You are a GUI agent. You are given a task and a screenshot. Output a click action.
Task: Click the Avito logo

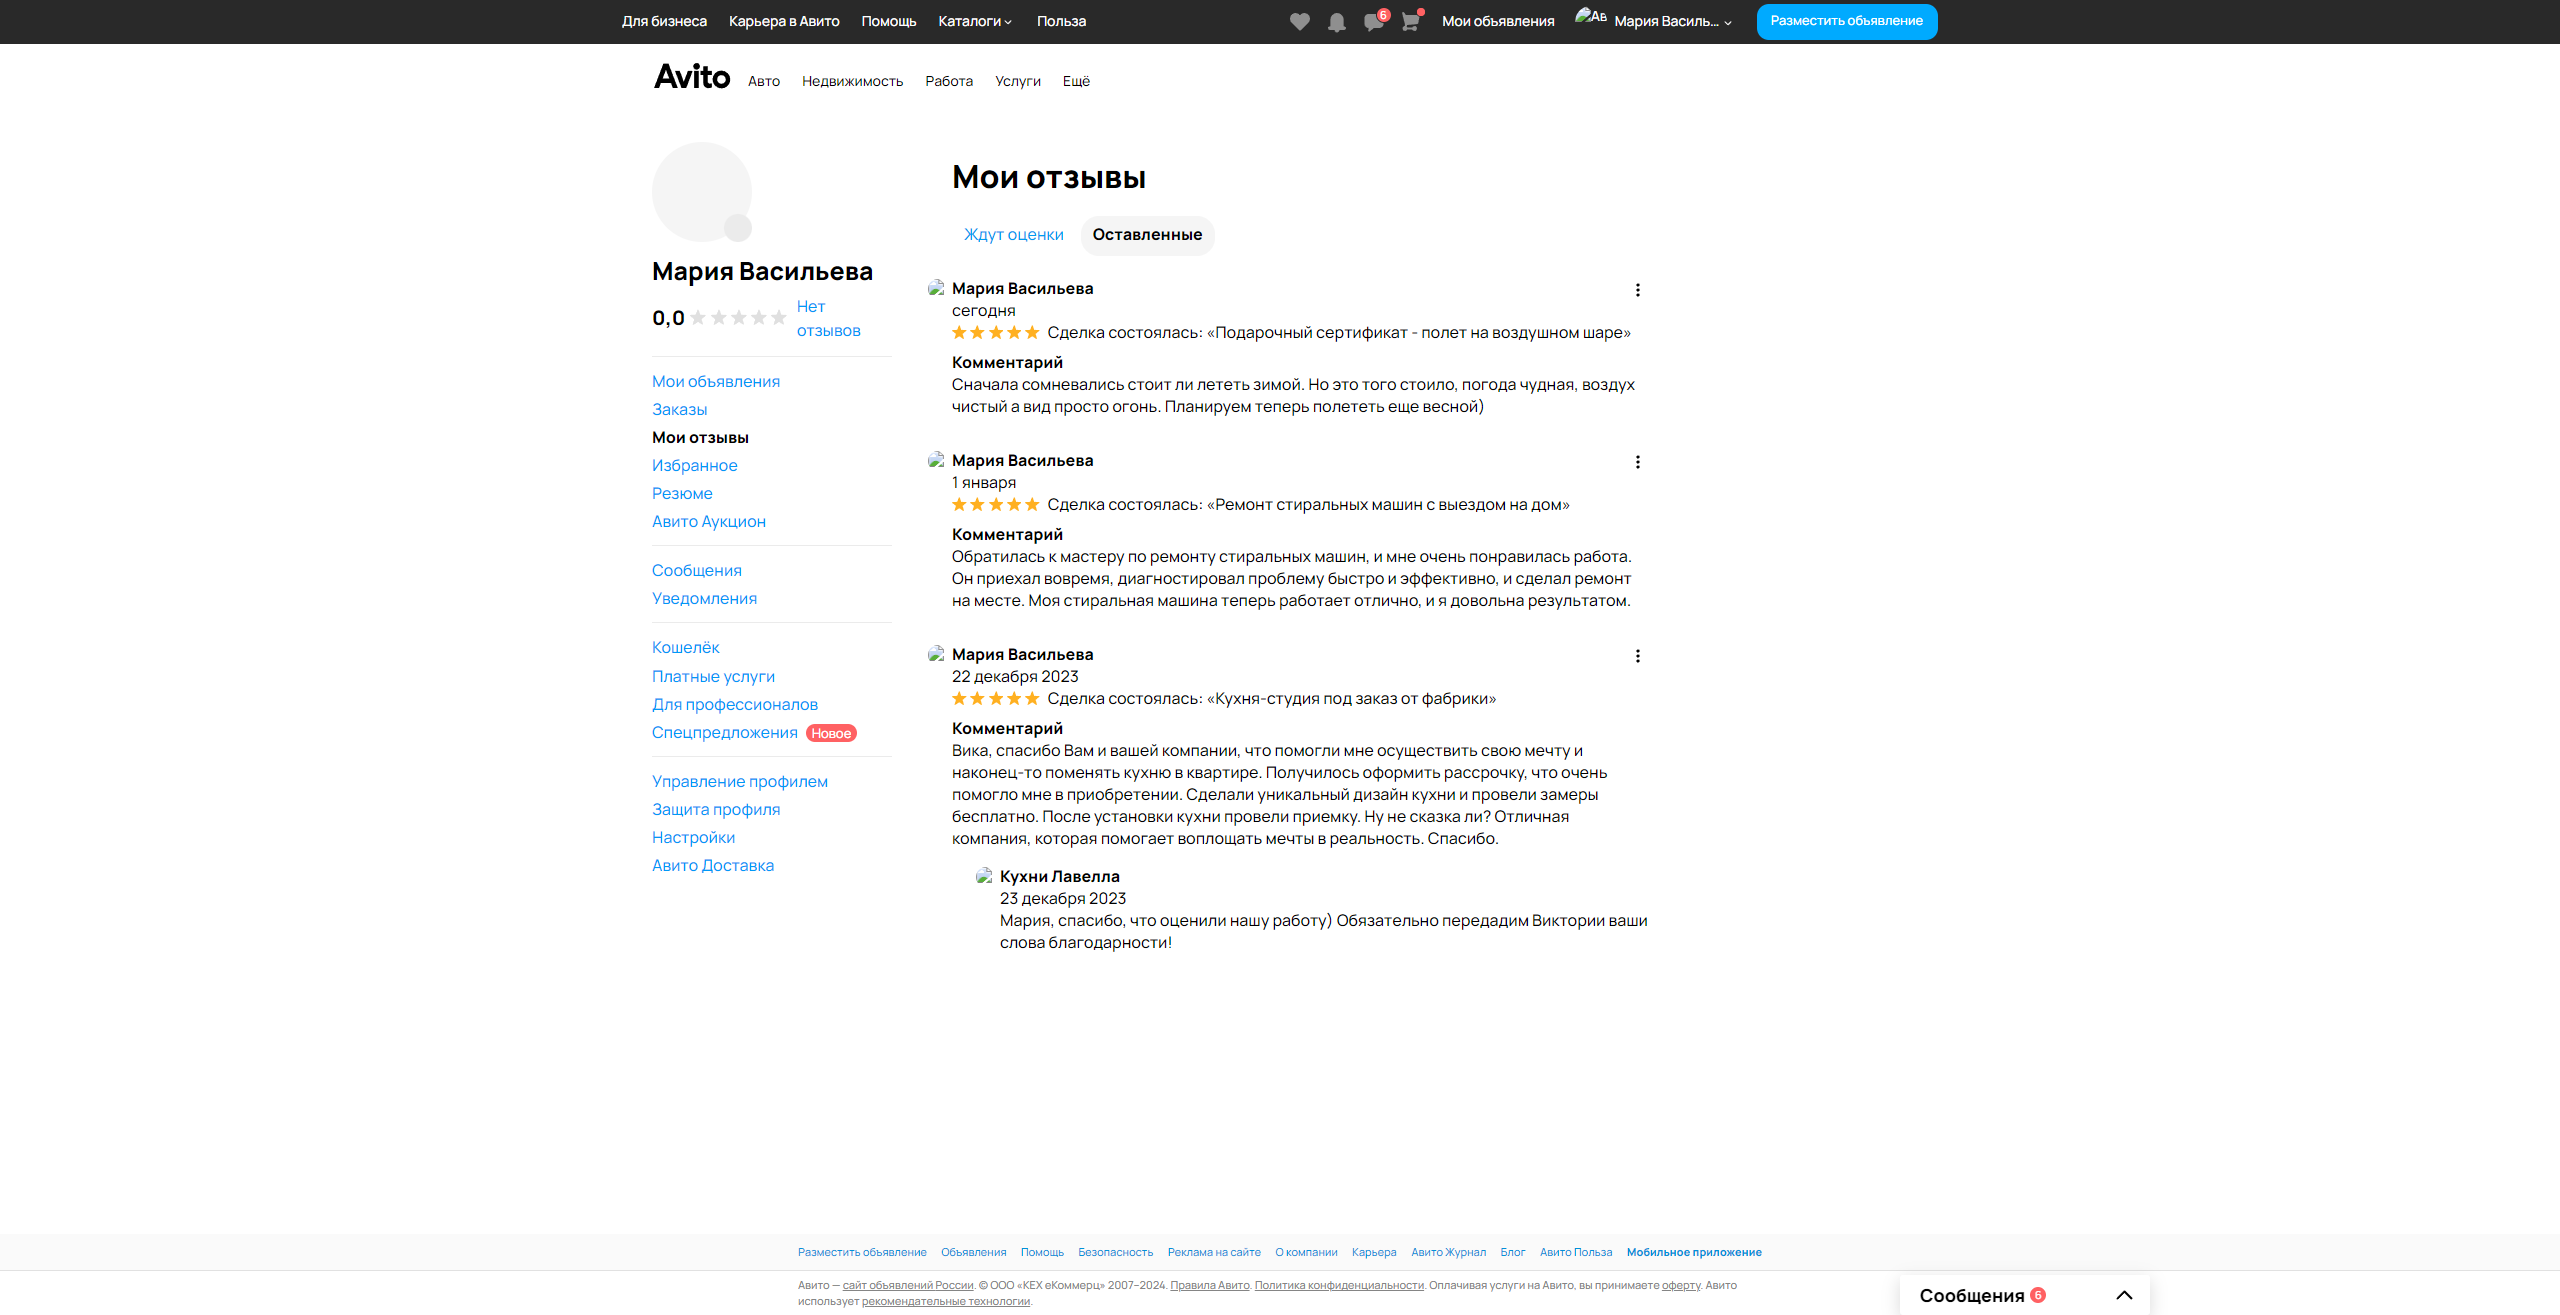692,77
